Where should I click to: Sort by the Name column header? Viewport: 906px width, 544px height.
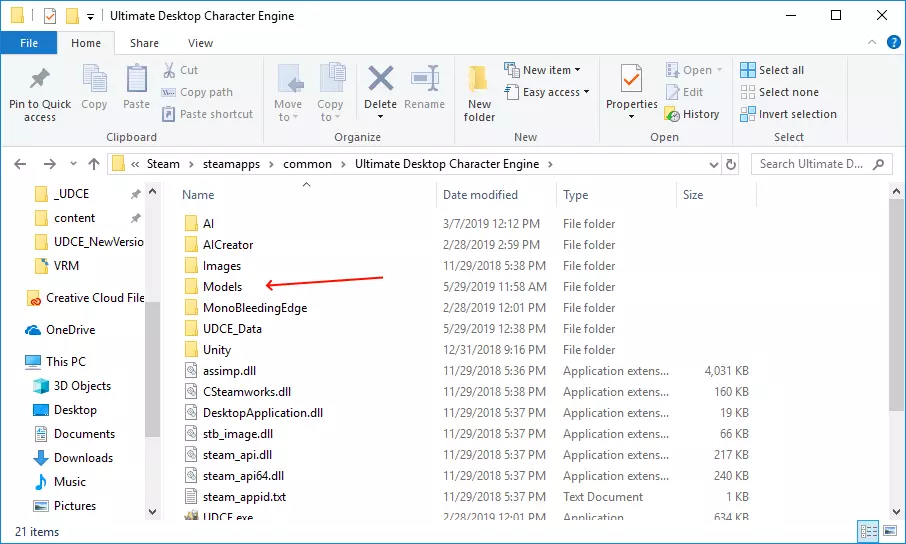coord(198,195)
